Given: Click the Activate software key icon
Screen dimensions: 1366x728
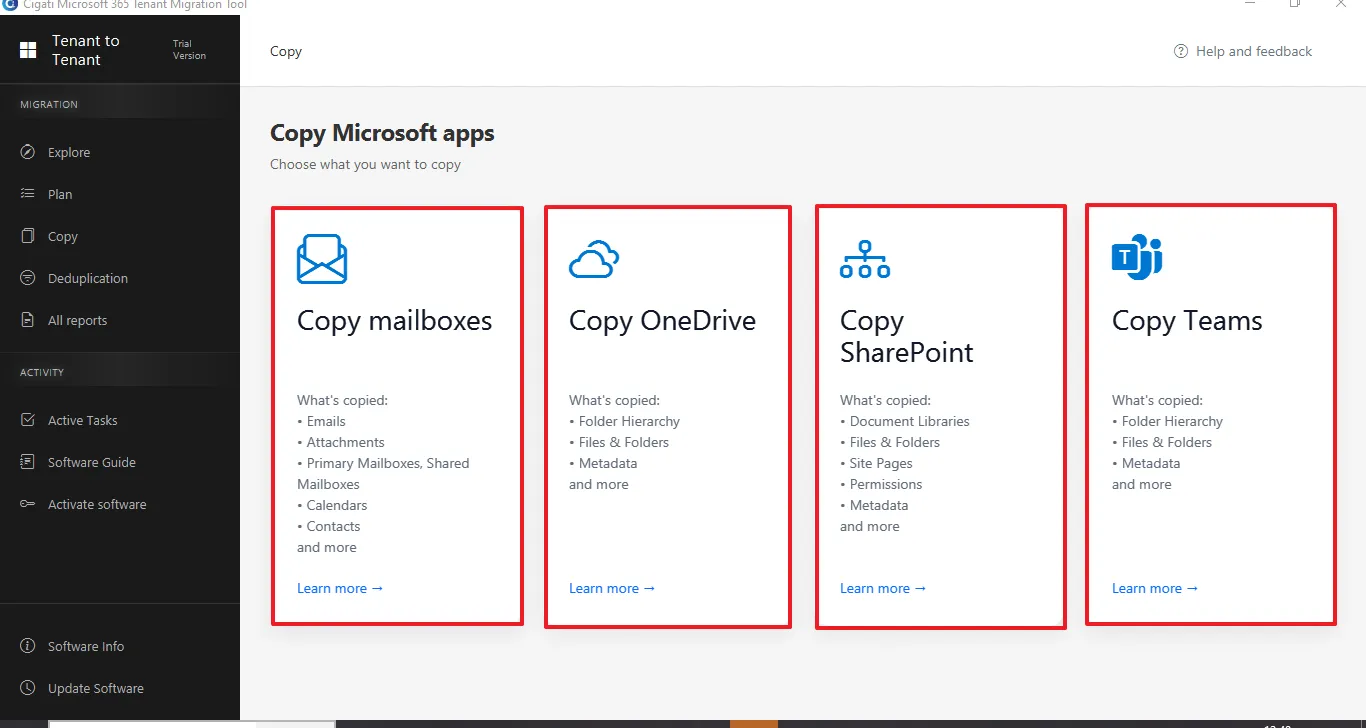Looking at the screenshot, I should pyautogui.click(x=28, y=504).
